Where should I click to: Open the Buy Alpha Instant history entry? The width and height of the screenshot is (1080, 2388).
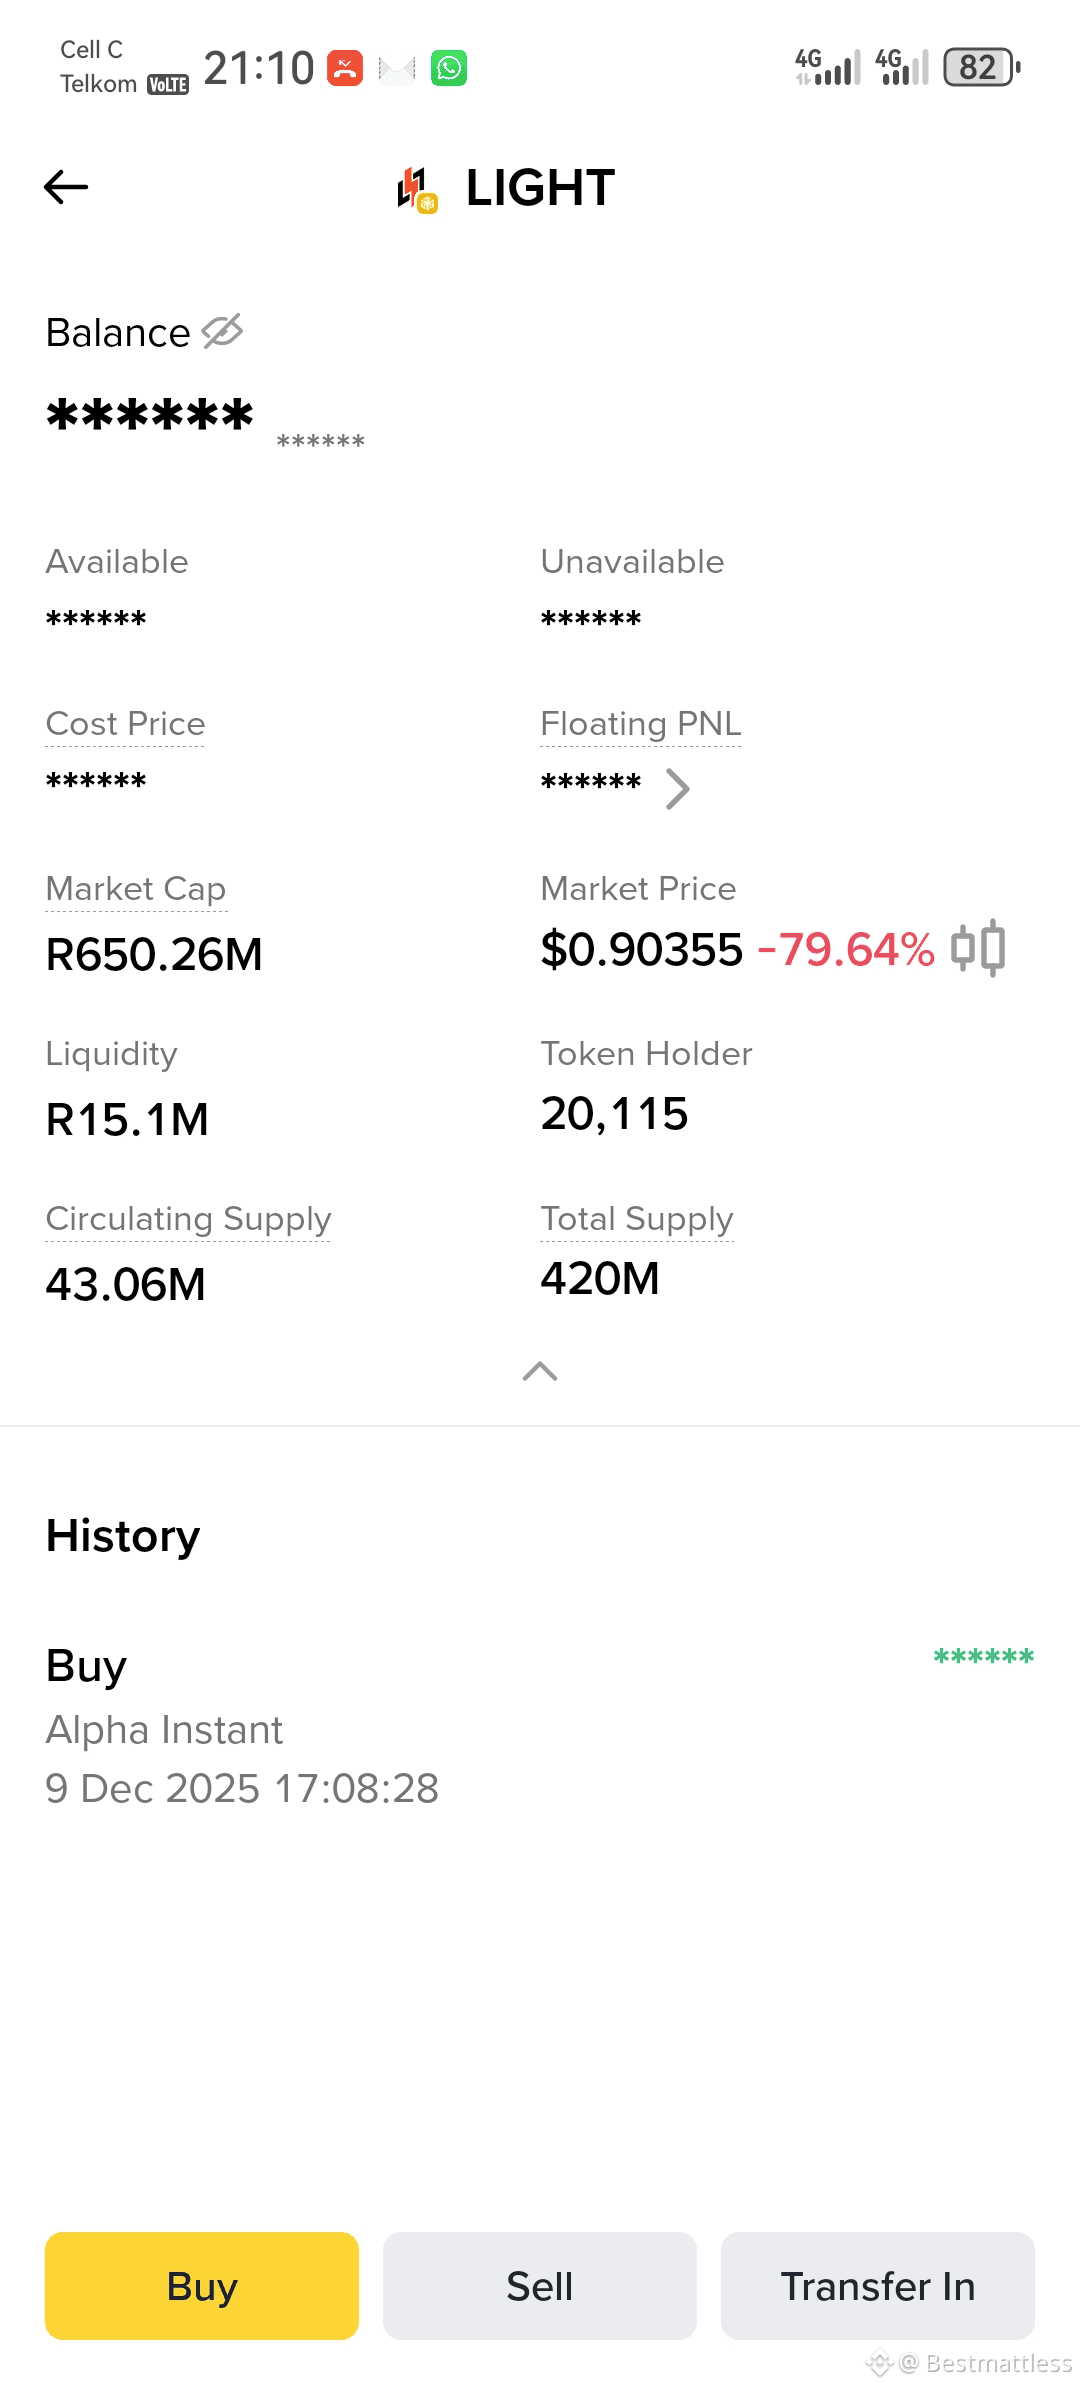point(540,1725)
